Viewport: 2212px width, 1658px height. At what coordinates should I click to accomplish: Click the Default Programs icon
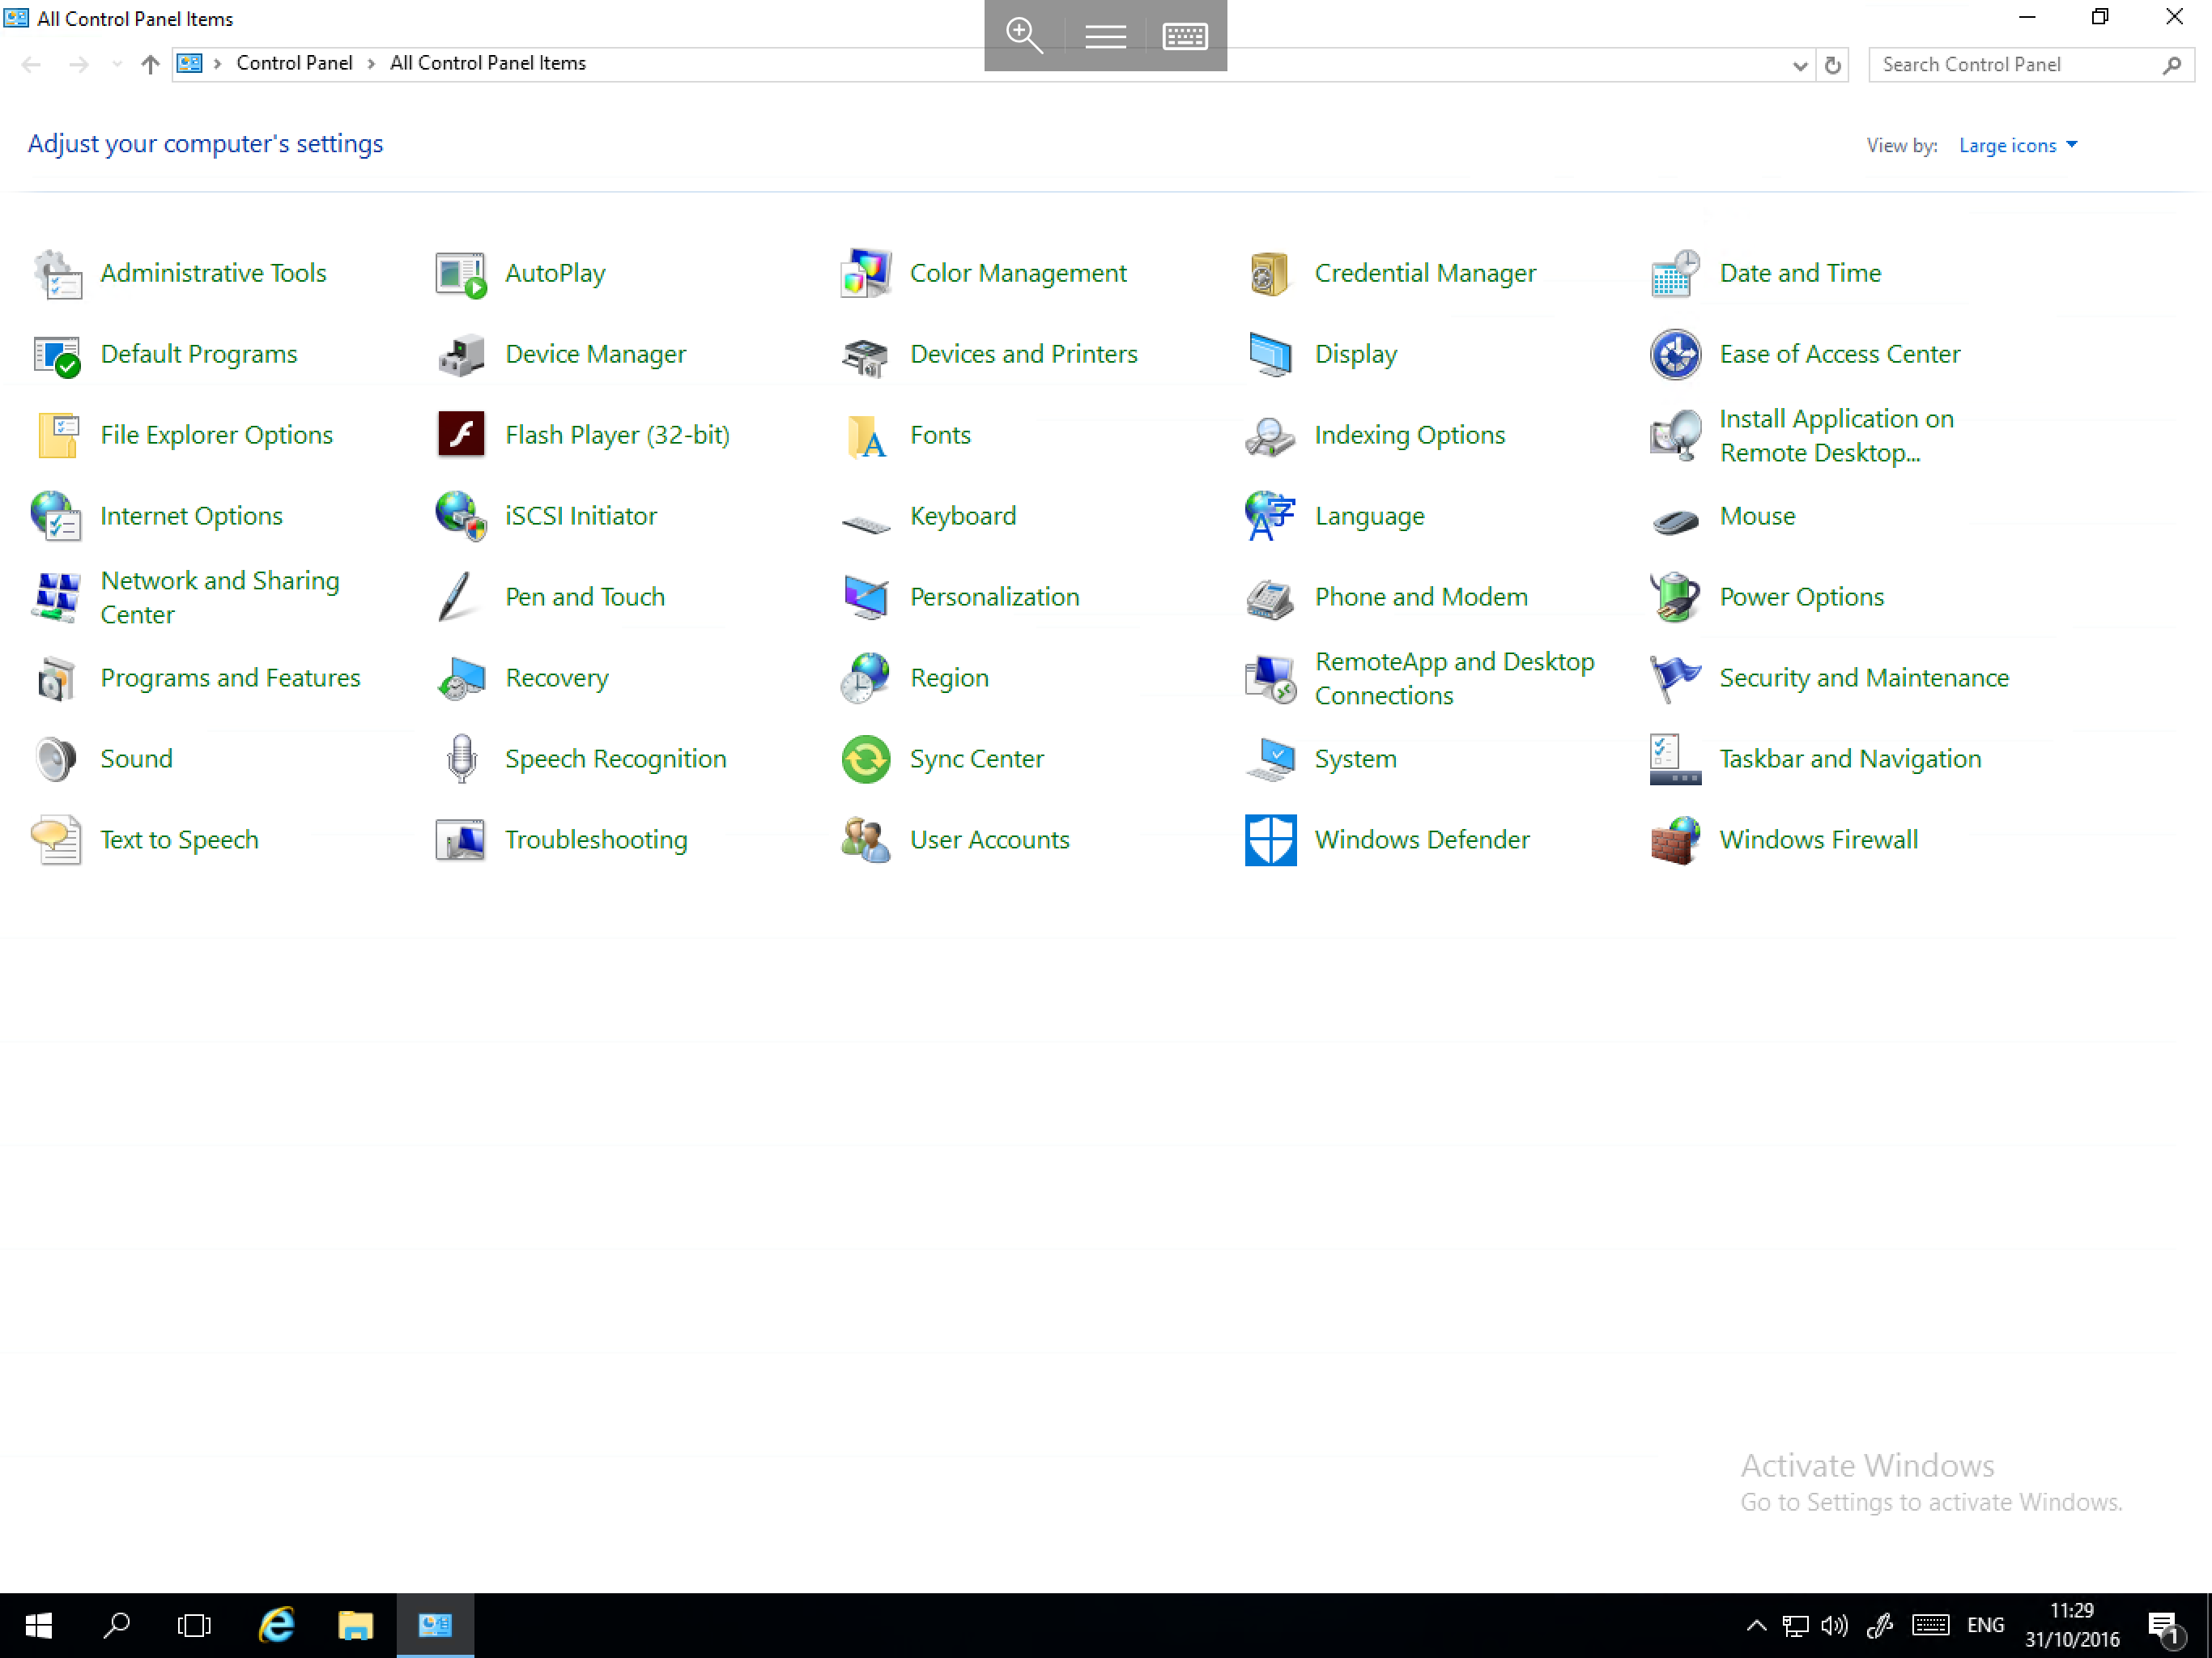[x=57, y=355]
